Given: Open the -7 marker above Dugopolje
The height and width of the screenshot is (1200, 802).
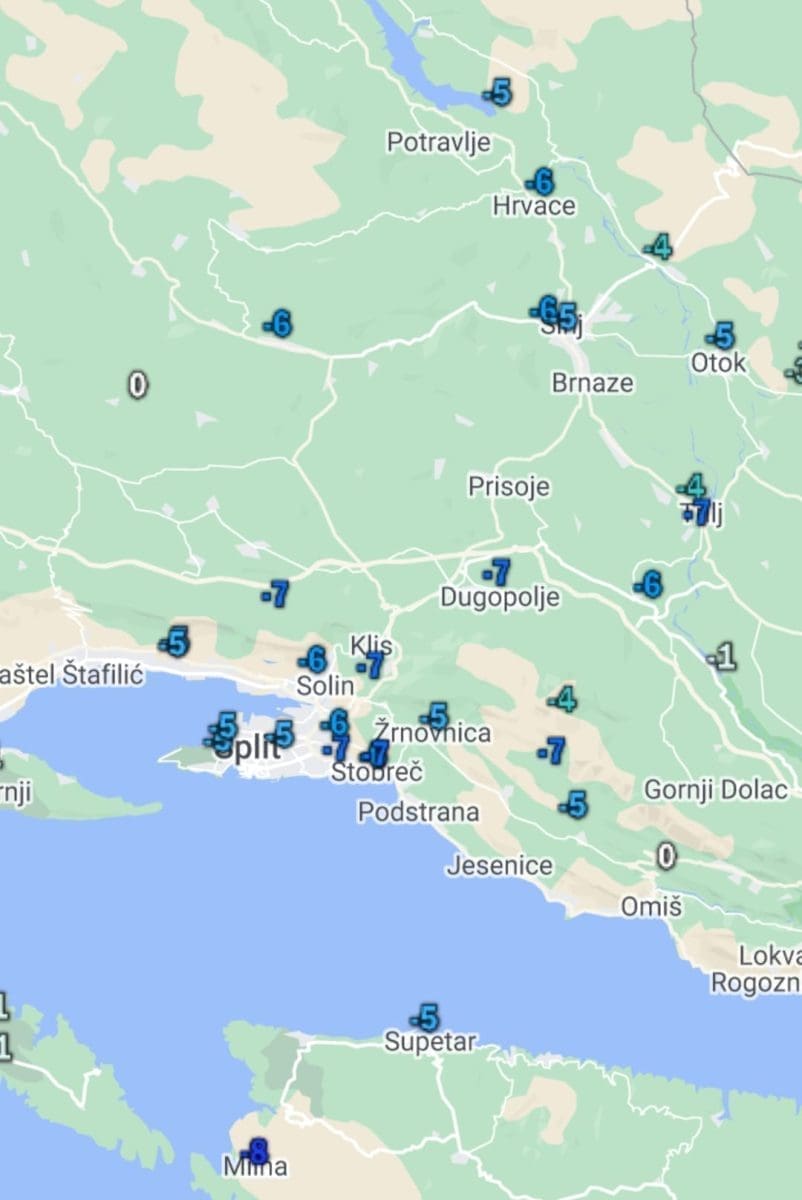Looking at the screenshot, I should pos(497,573).
